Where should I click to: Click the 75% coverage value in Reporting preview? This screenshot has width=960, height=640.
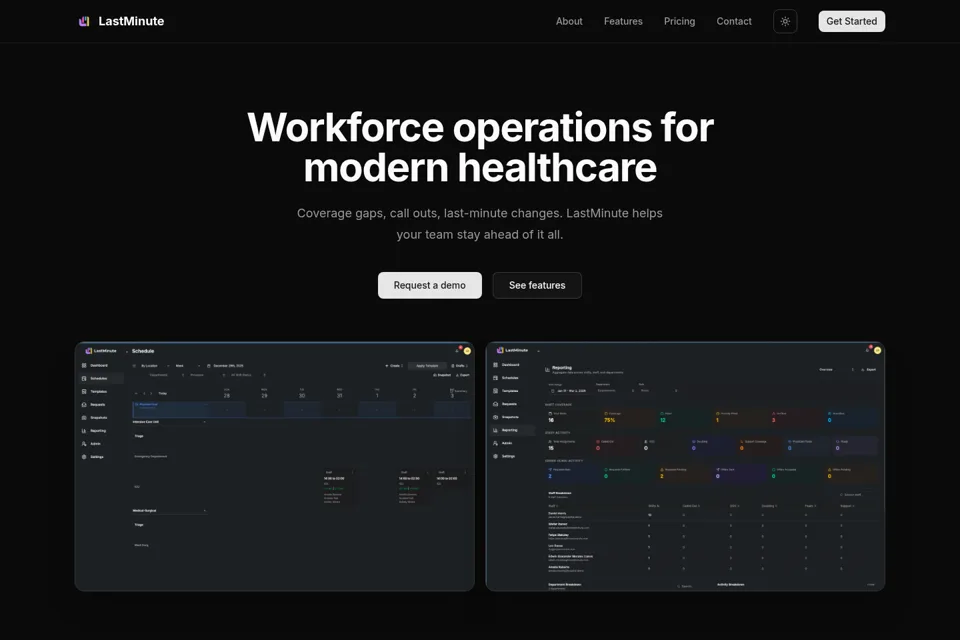tap(609, 420)
